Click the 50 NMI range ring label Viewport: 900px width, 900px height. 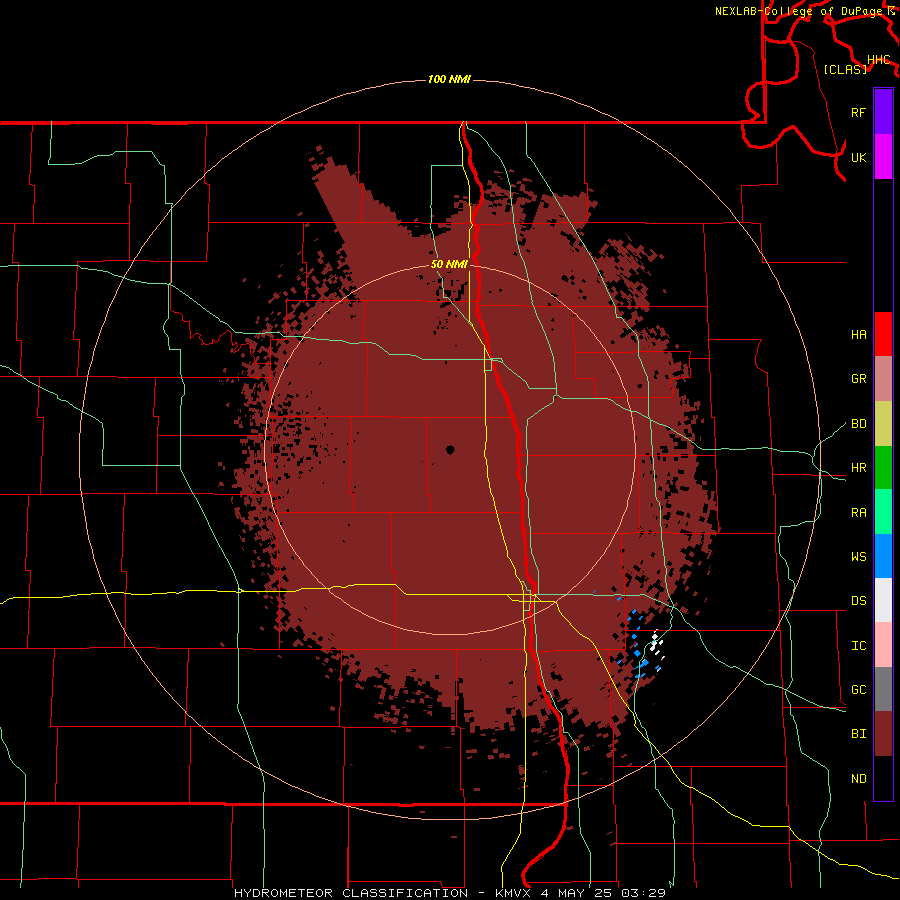449,264
